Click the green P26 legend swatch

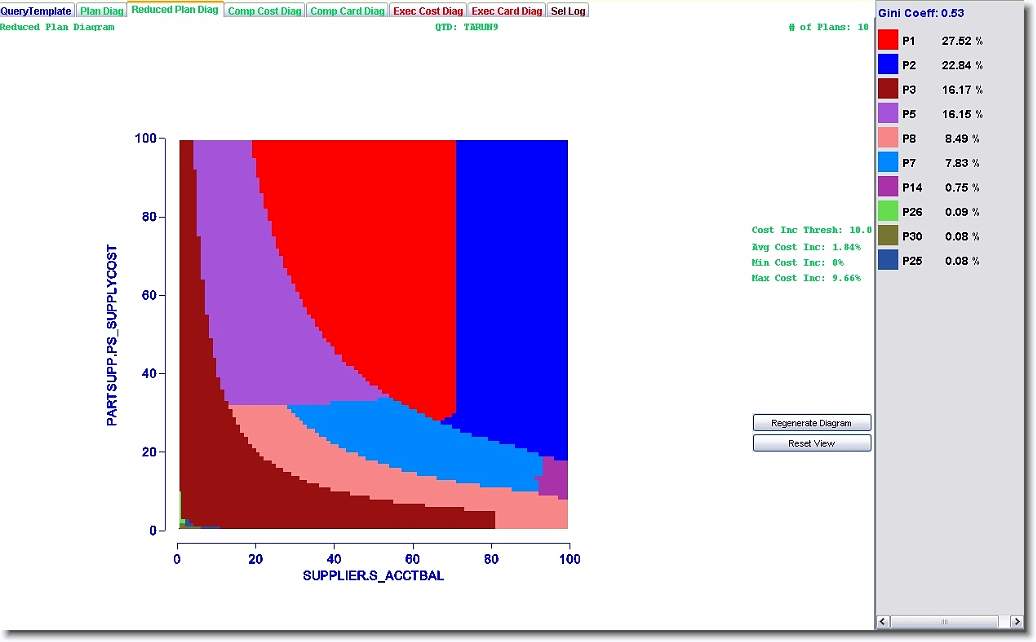point(888,211)
